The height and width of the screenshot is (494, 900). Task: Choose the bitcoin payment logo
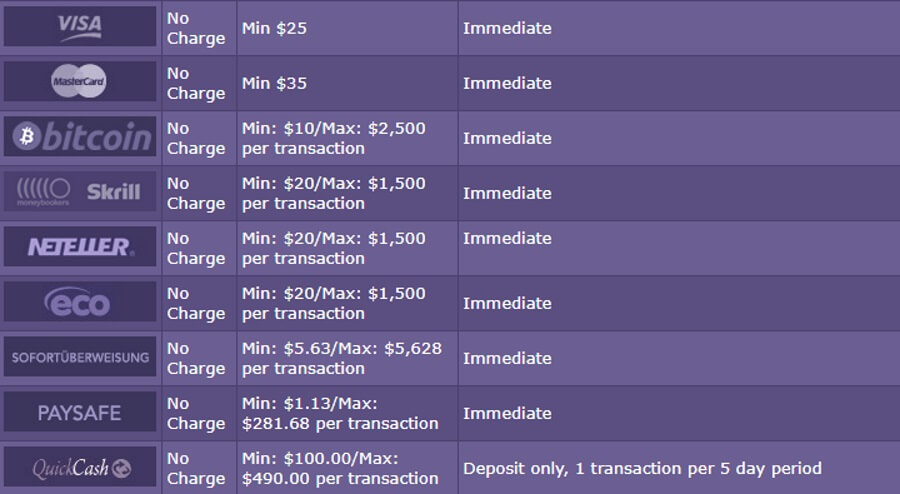pos(80,137)
